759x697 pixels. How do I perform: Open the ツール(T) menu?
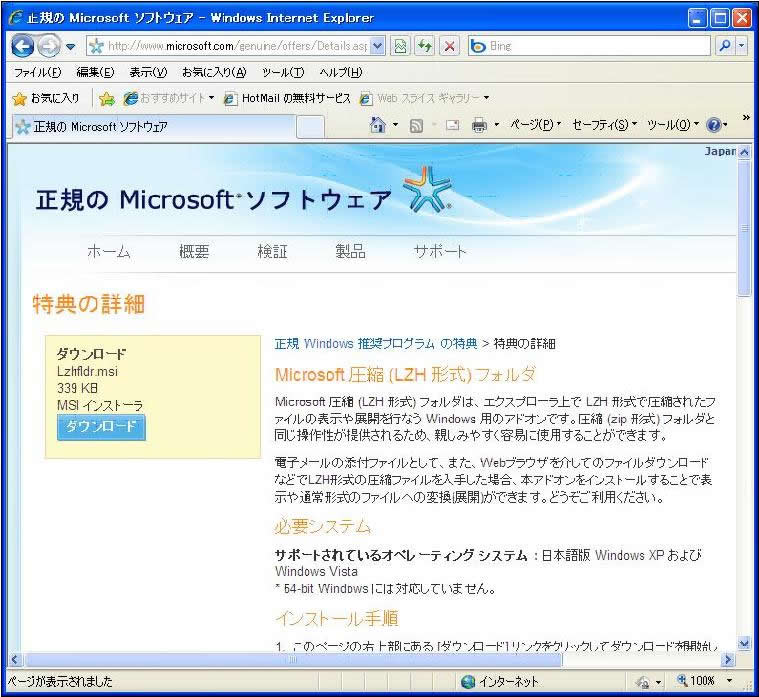click(283, 73)
